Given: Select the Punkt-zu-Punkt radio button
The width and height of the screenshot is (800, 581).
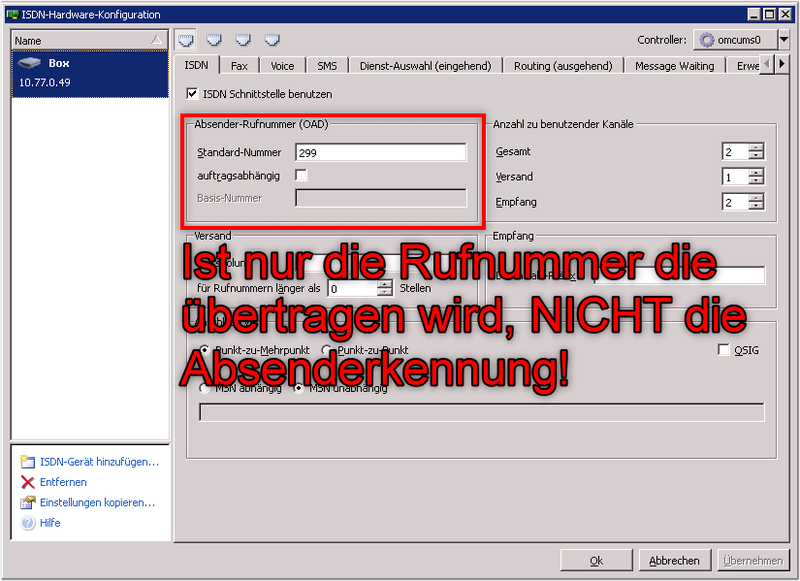Looking at the screenshot, I should pos(326,351).
